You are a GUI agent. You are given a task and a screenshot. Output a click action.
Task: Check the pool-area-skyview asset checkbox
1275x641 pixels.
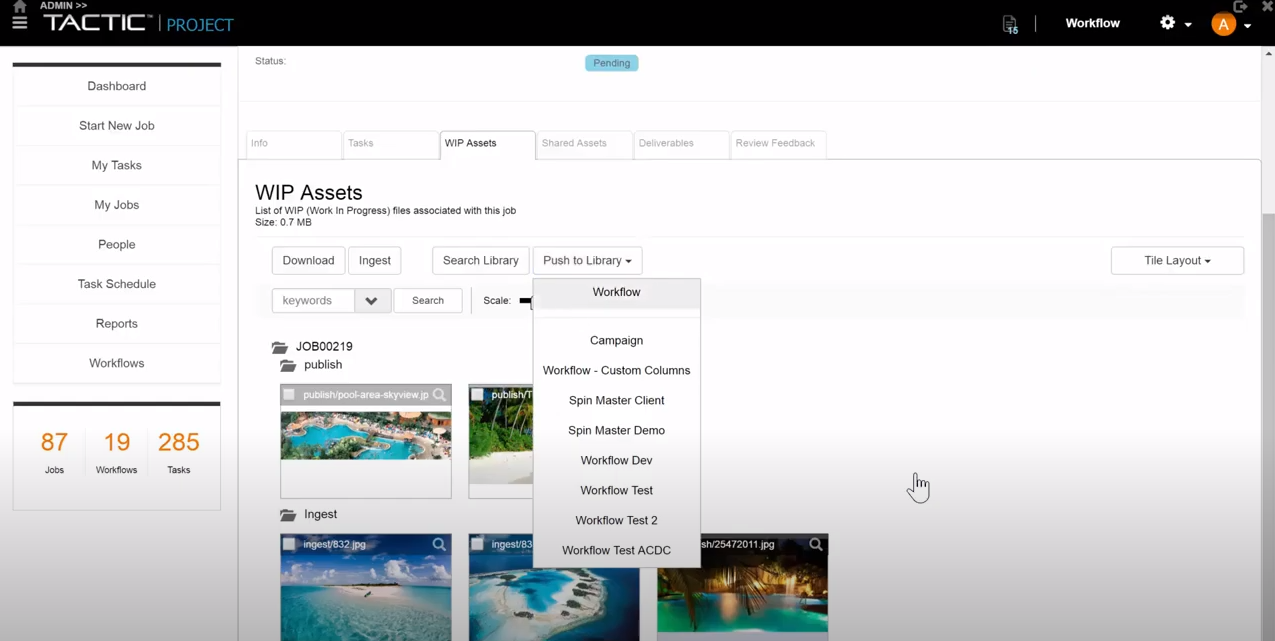click(x=289, y=394)
